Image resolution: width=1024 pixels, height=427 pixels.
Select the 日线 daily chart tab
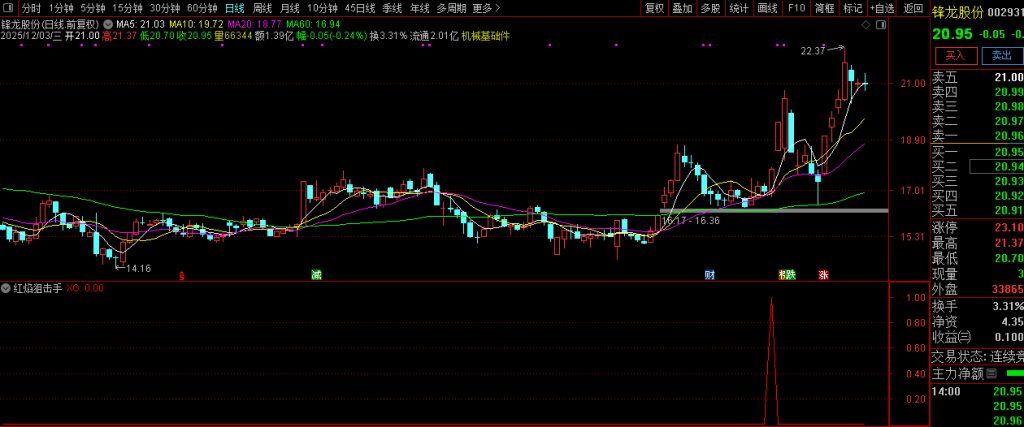[x=234, y=8]
